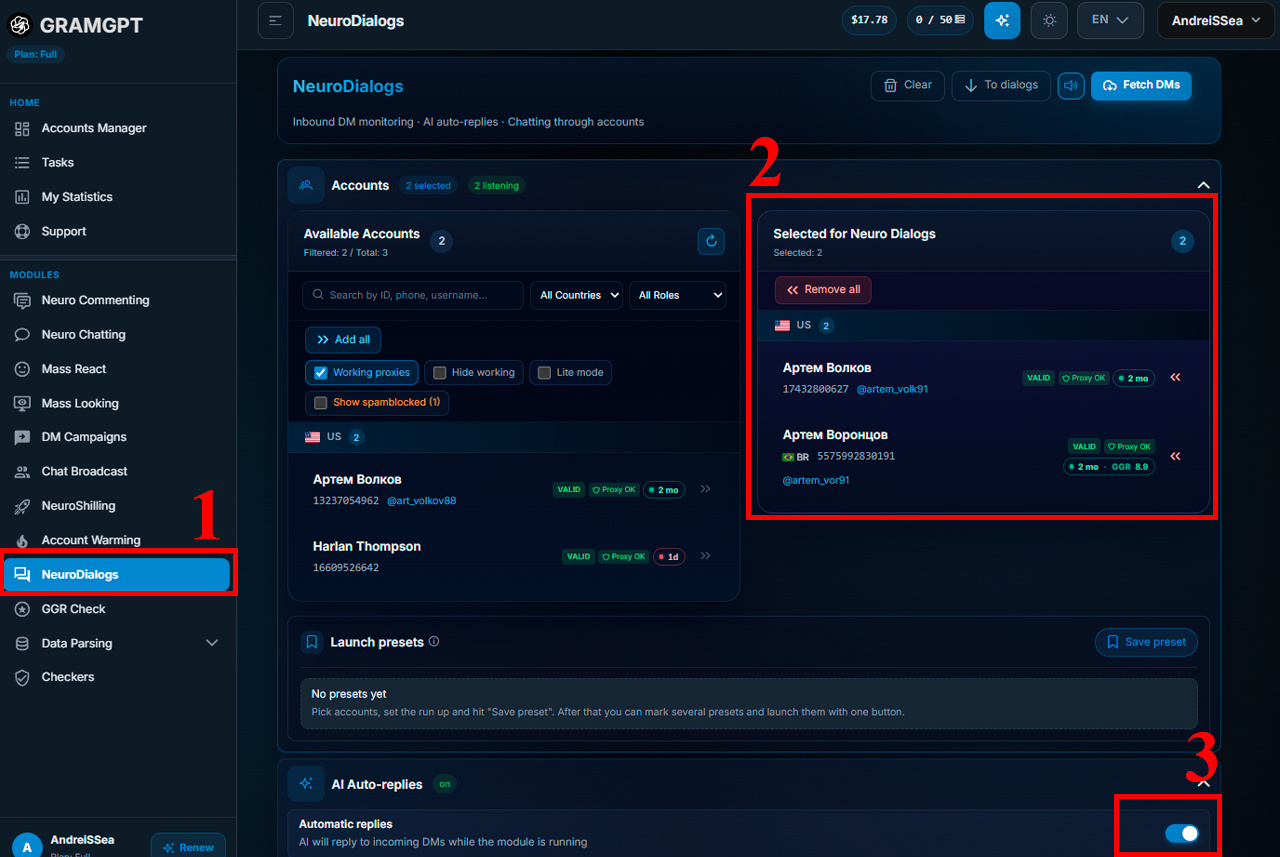1280x857 pixels.
Task: Click the 0 / 50 counter badge
Action: pos(940,20)
